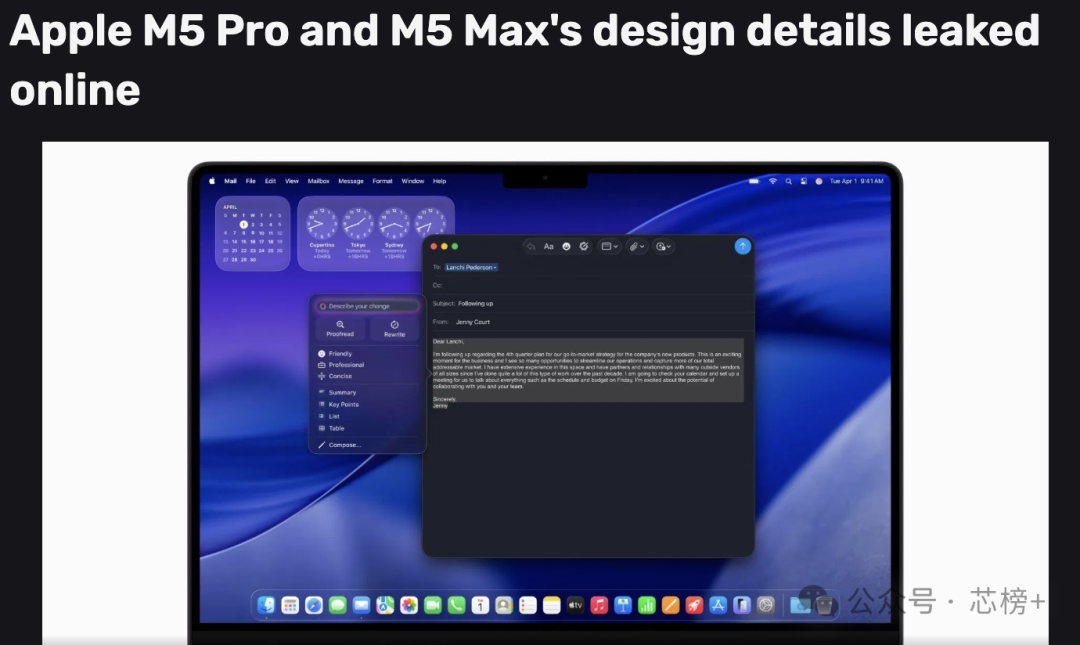The width and height of the screenshot is (1080, 645).
Task: Send the email using the blue arrow
Action: click(743, 247)
